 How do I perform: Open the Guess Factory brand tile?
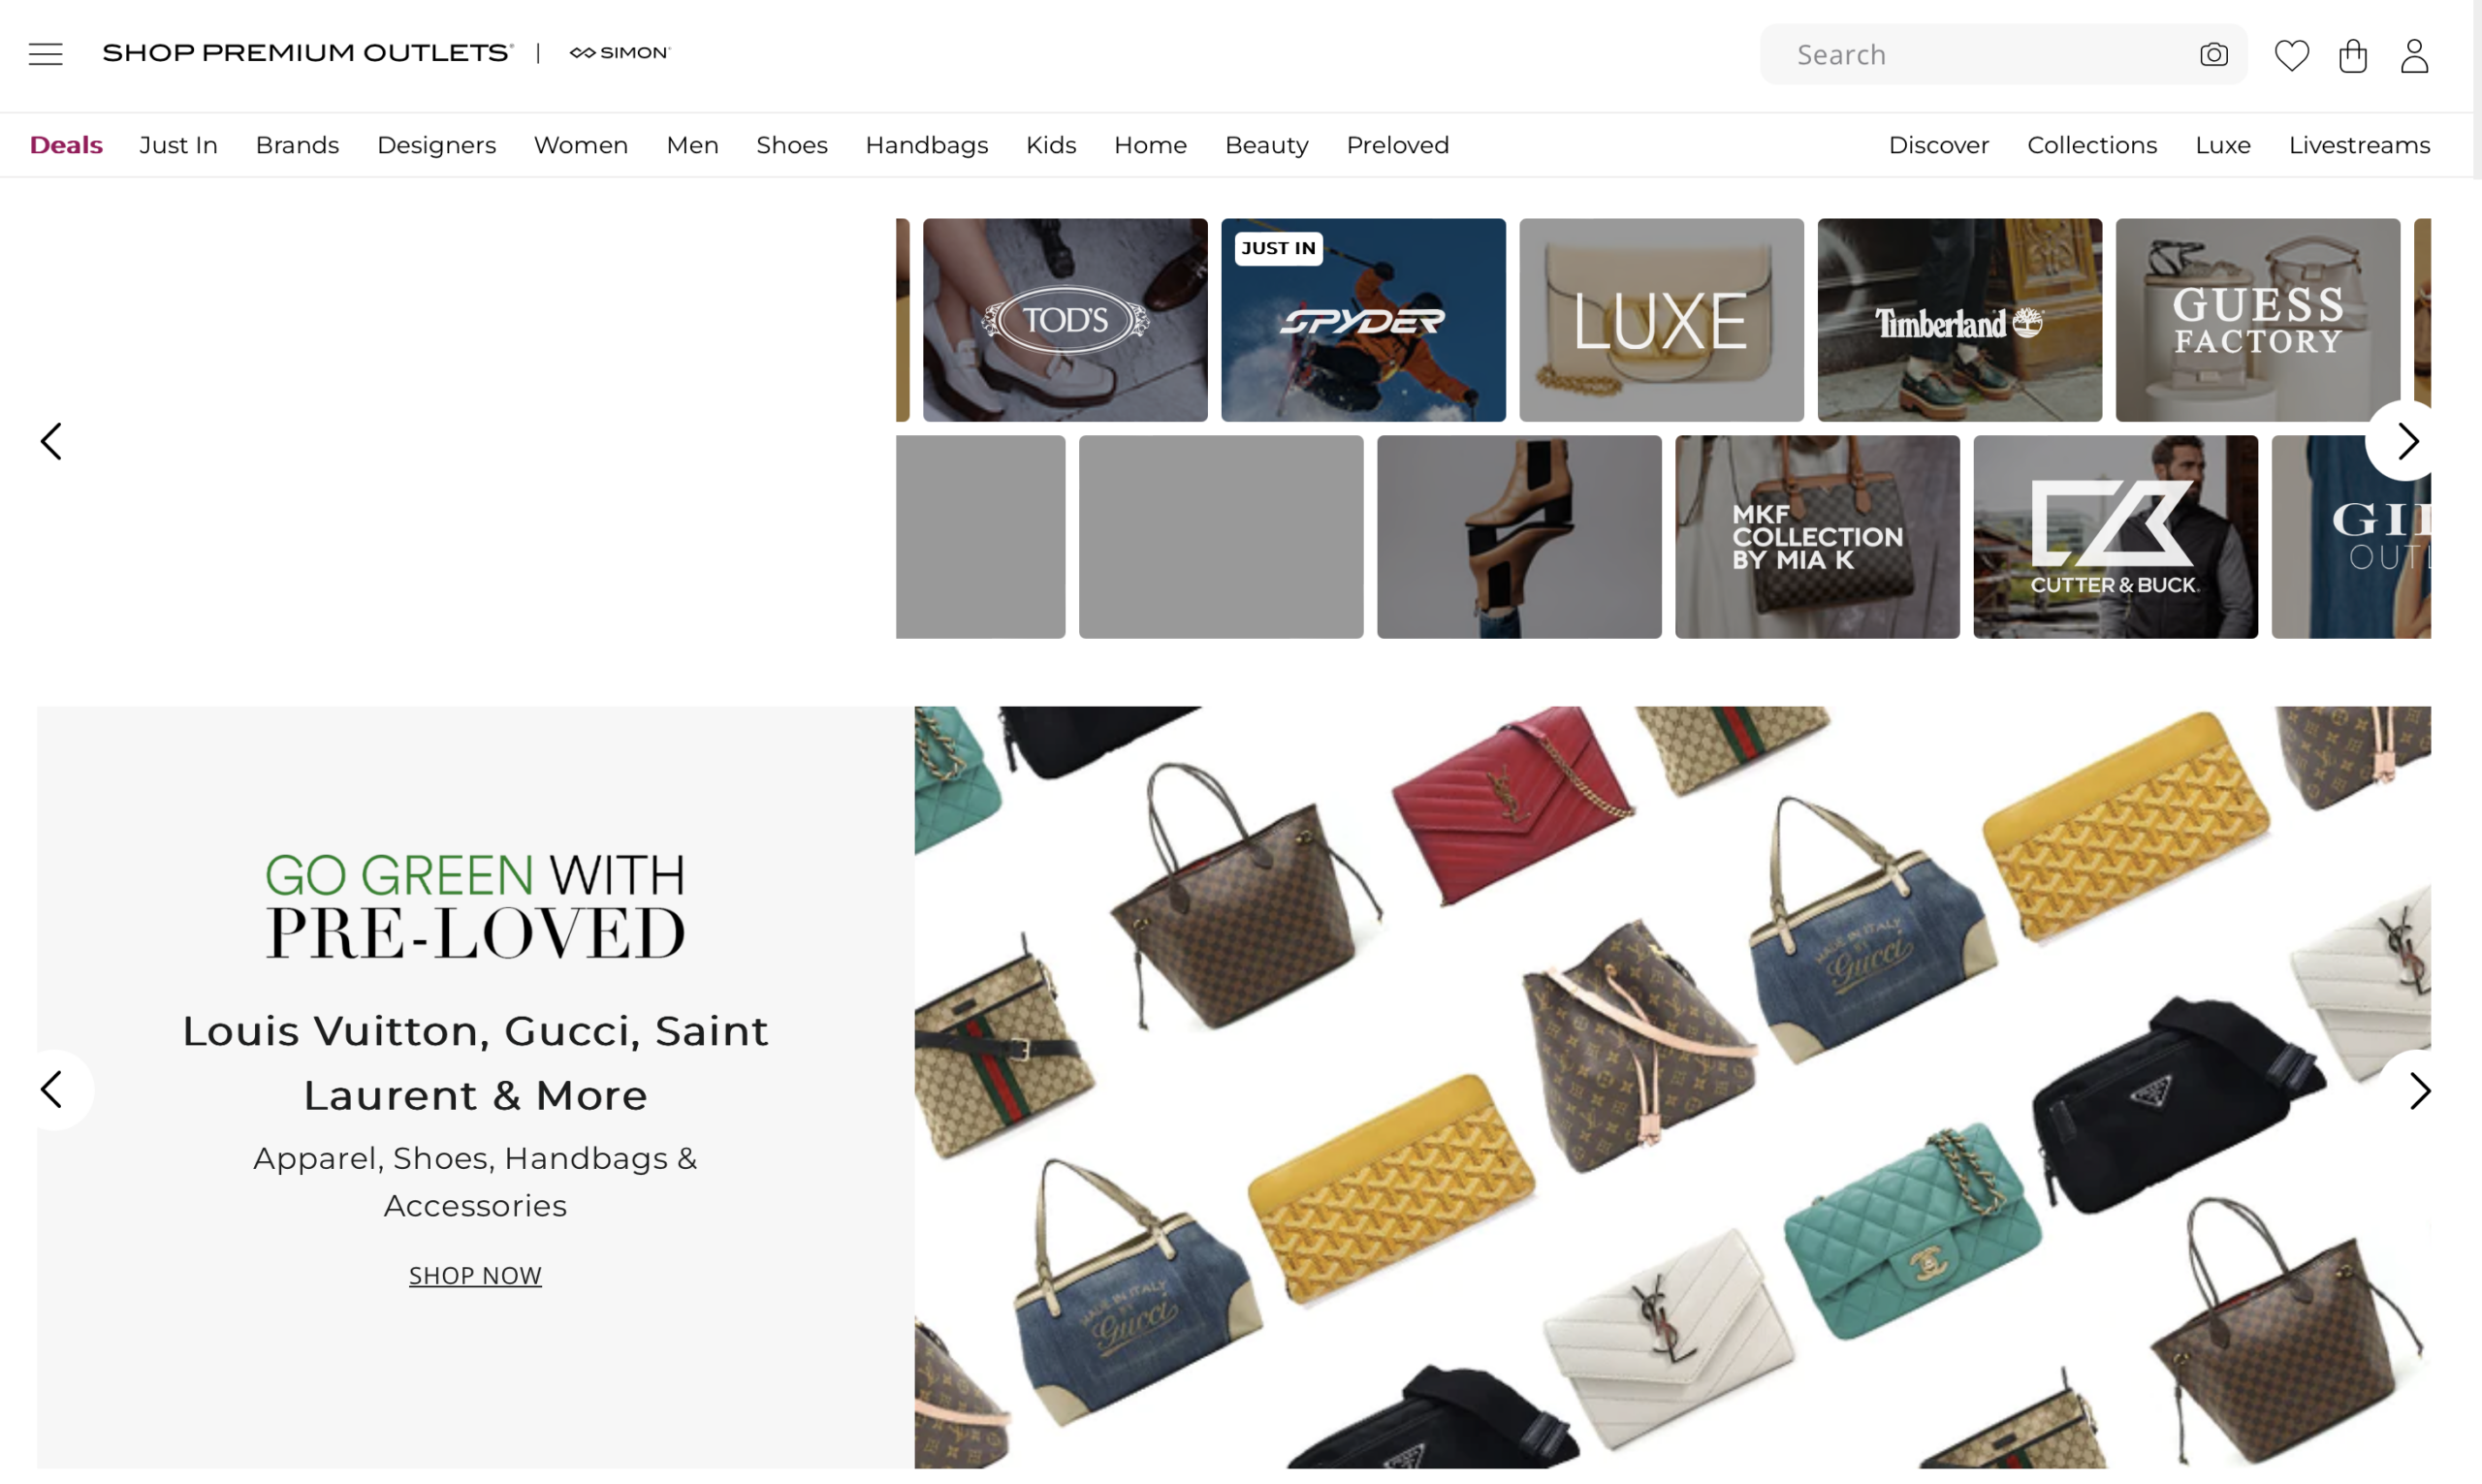tap(2257, 320)
